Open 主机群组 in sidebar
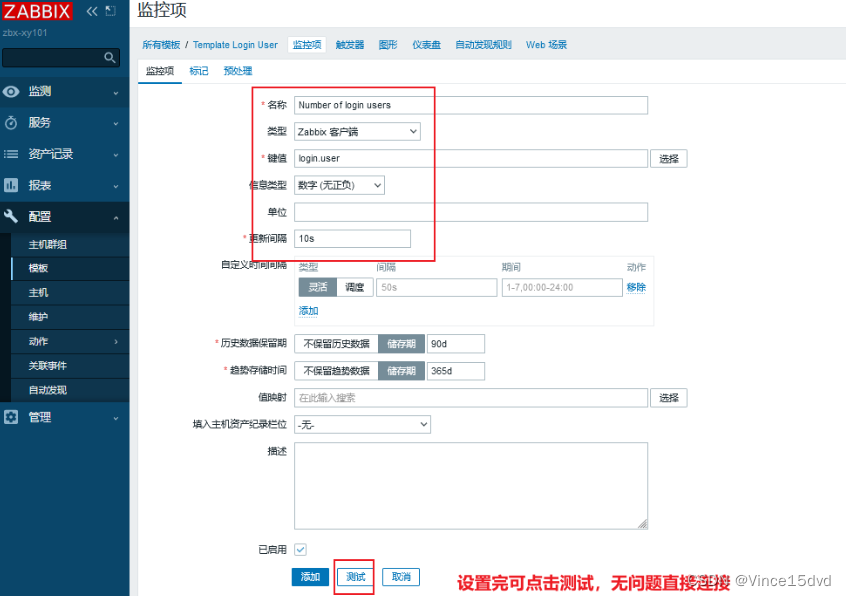This screenshot has width=846, height=596. tap(47, 244)
